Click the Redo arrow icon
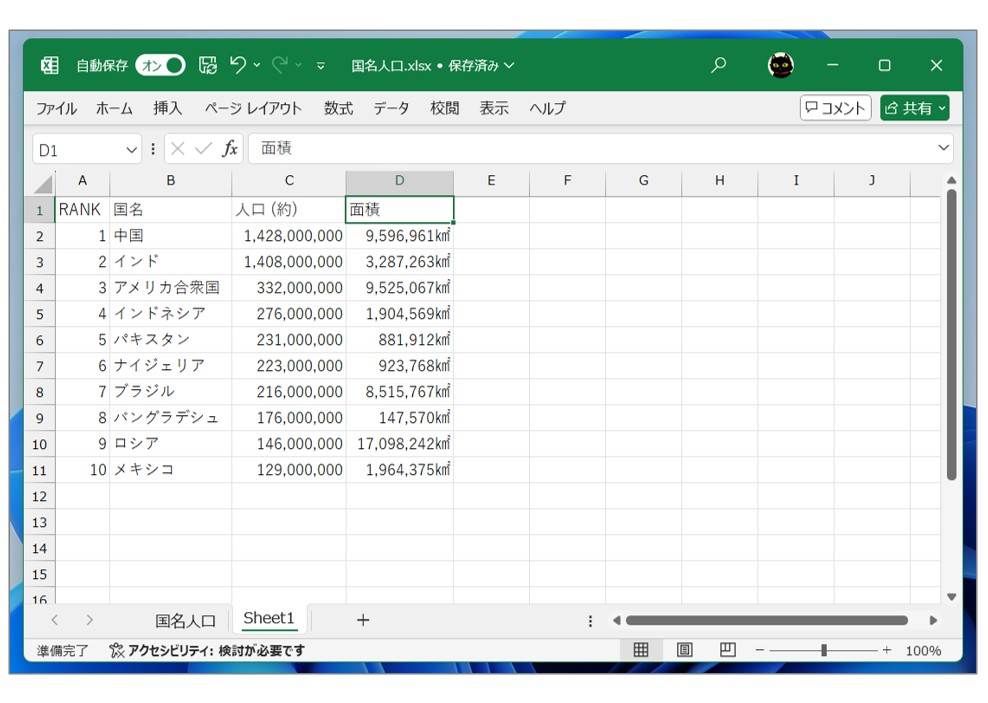The image size is (988, 703). click(x=280, y=65)
